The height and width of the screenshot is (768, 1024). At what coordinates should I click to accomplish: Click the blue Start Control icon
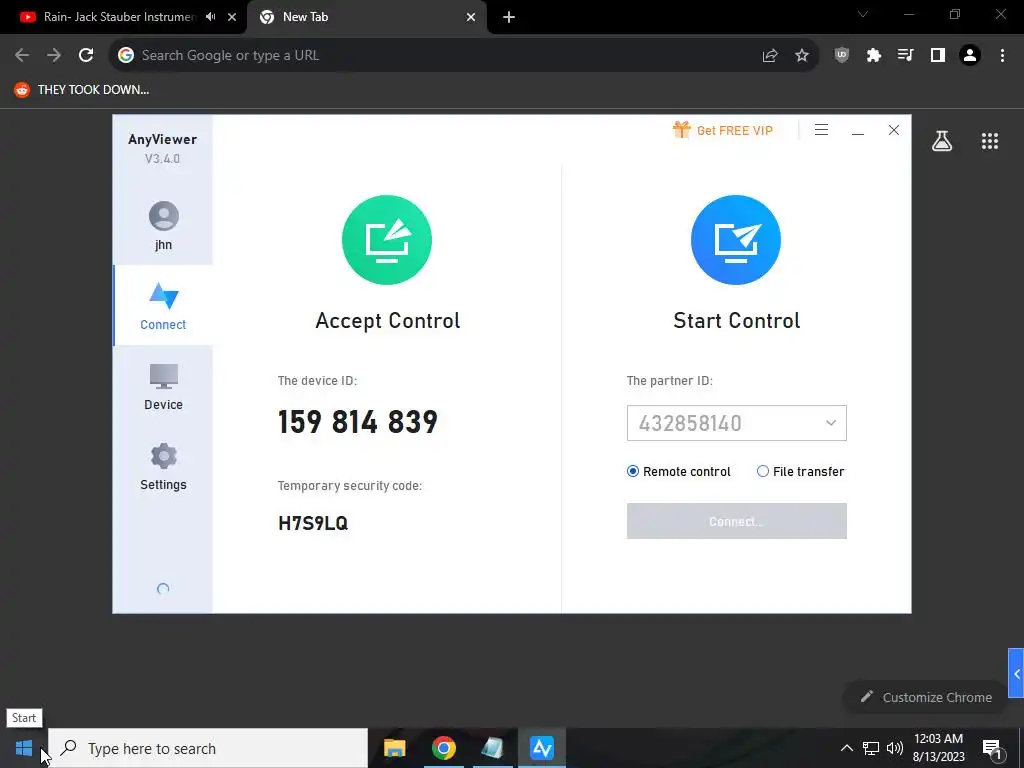(736, 240)
